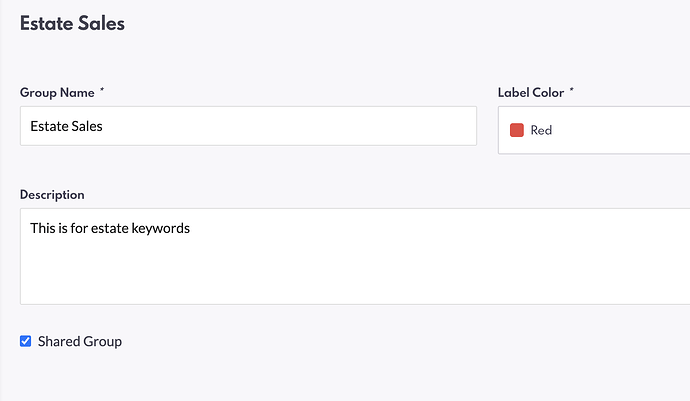Click the asterisk beside Label Color

tap(572, 92)
